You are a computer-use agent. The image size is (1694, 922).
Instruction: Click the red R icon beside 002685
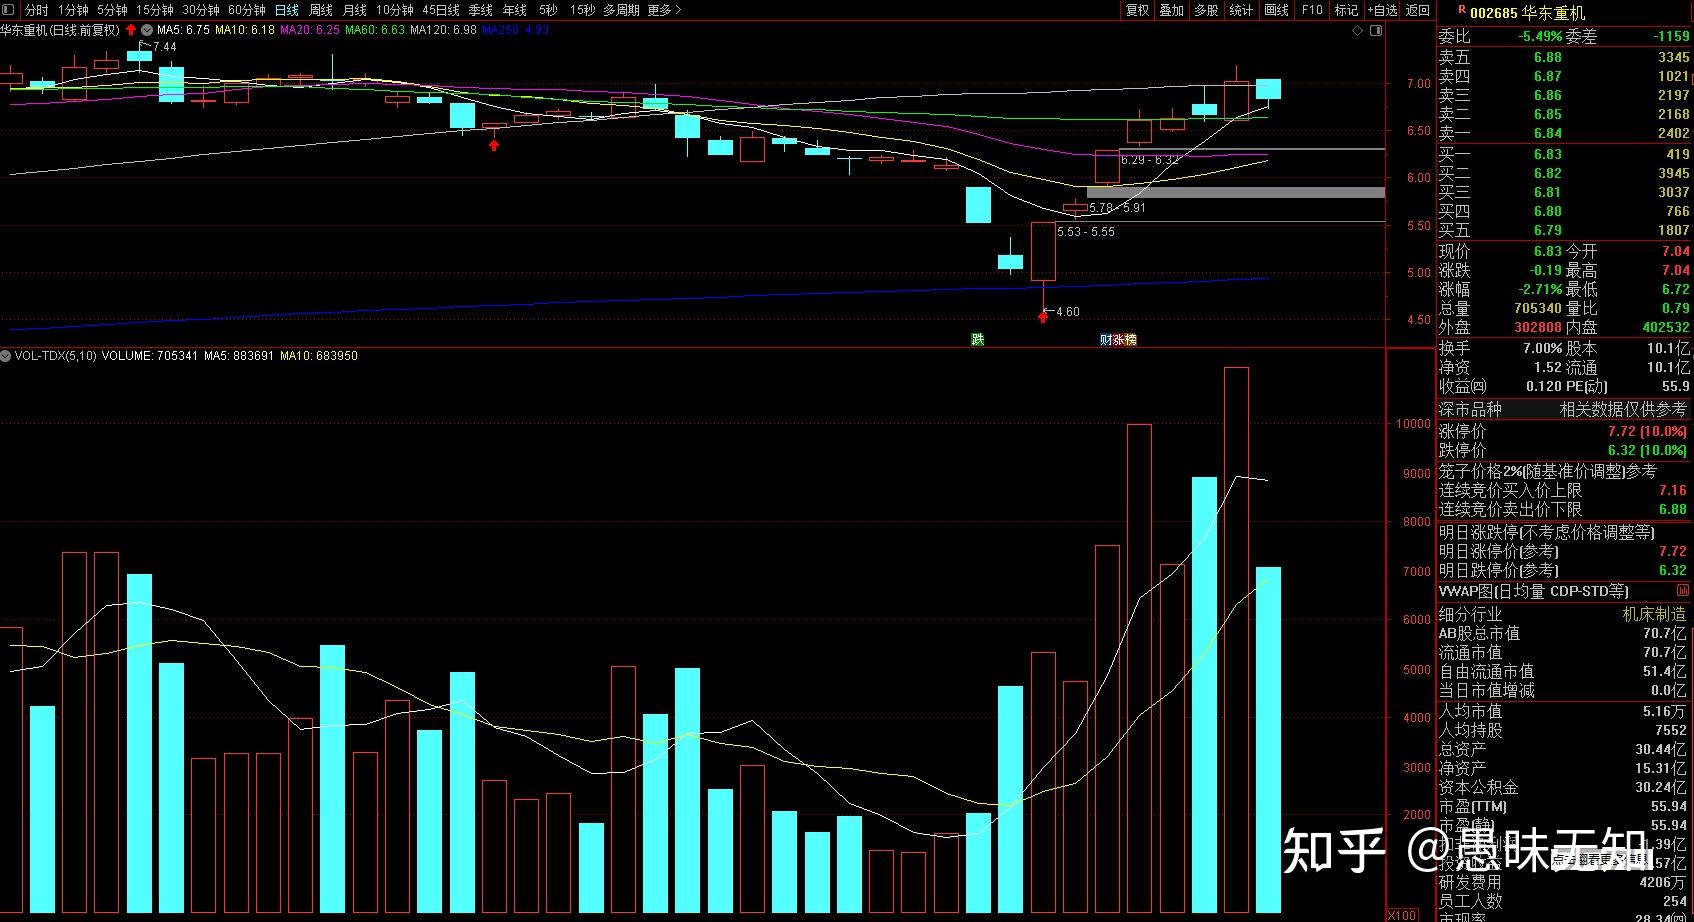point(1462,10)
